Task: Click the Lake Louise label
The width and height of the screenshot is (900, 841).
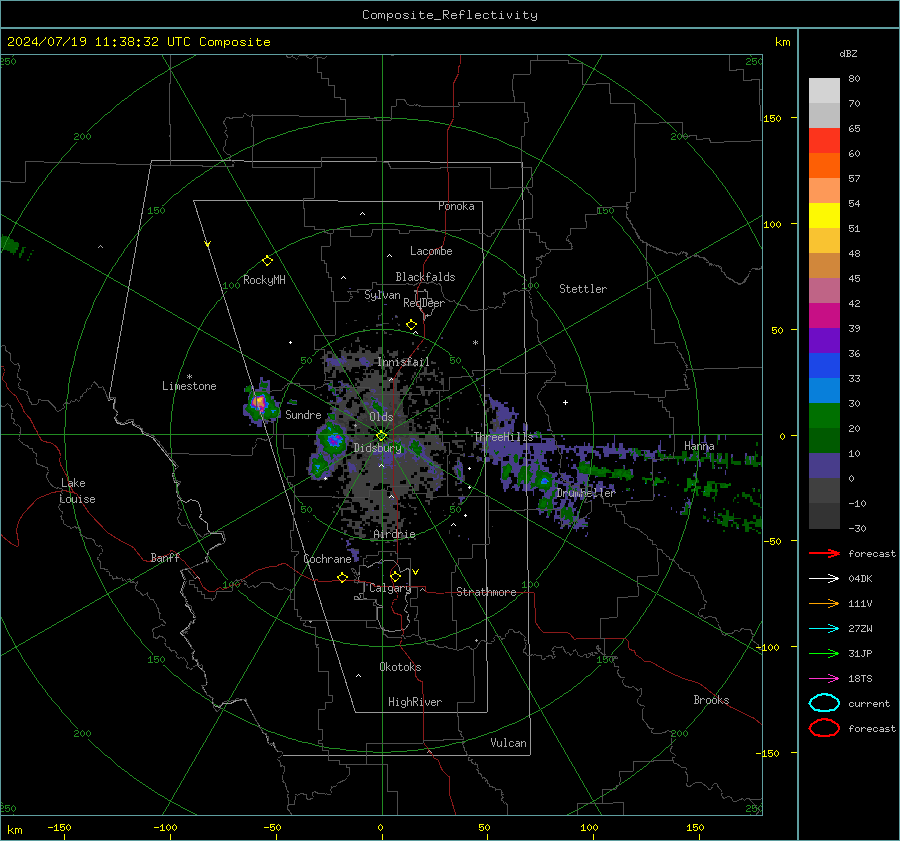Action: point(77,491)
